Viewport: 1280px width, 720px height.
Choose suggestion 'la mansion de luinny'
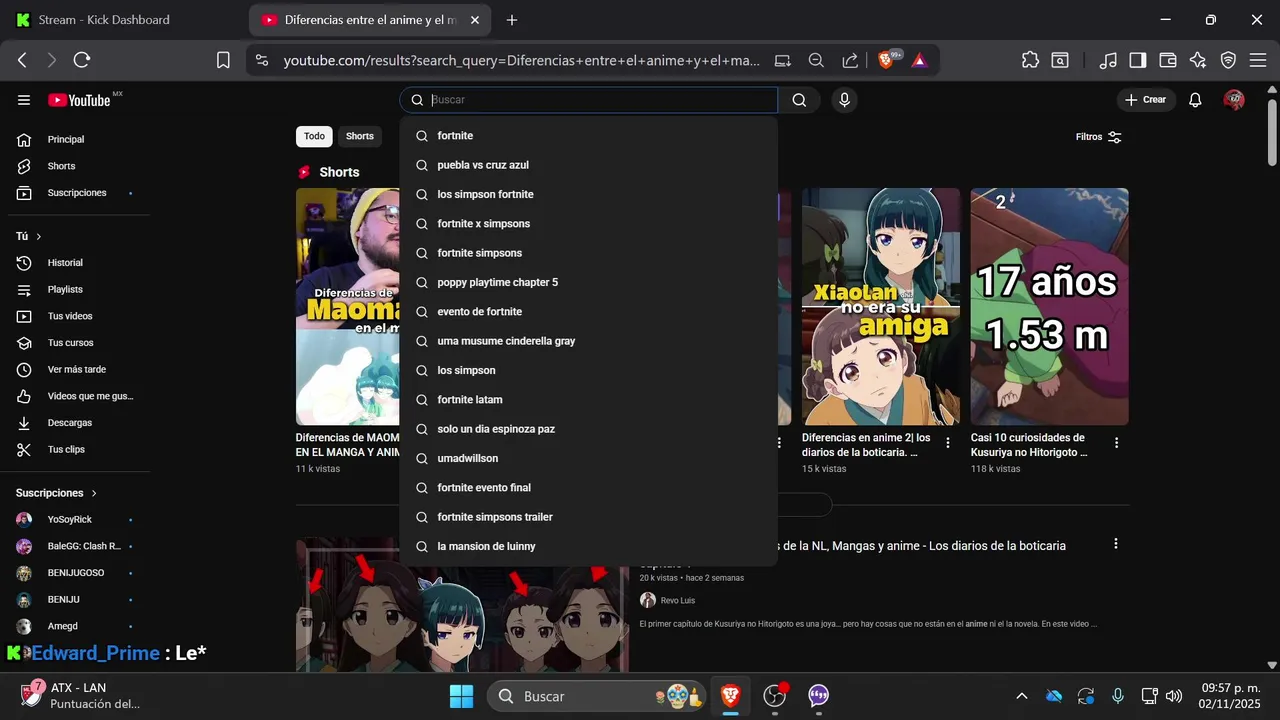(x=588, y=546)
